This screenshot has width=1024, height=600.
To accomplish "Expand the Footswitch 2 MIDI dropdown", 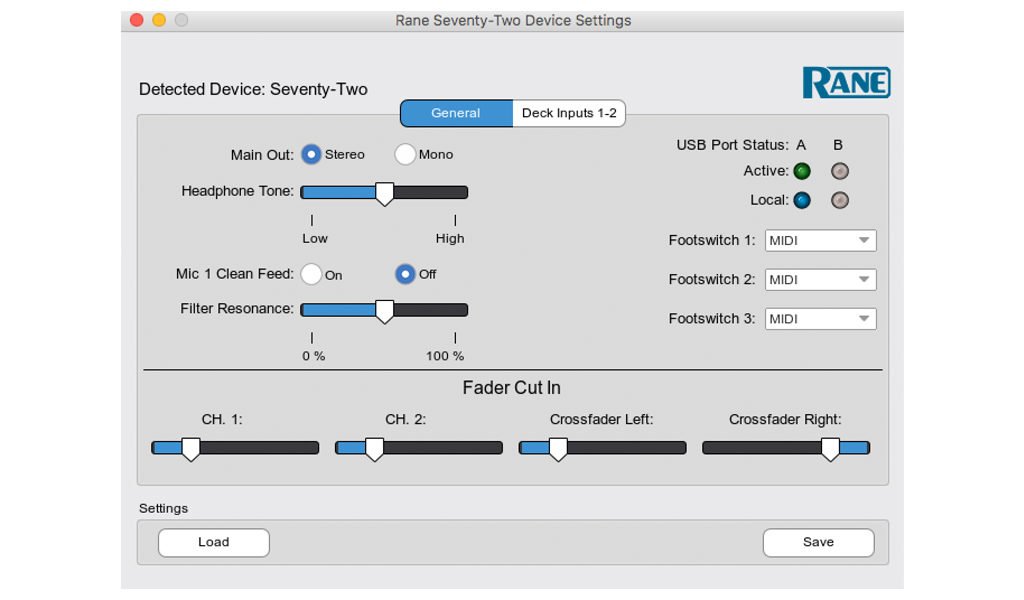I will pos(820,280).
